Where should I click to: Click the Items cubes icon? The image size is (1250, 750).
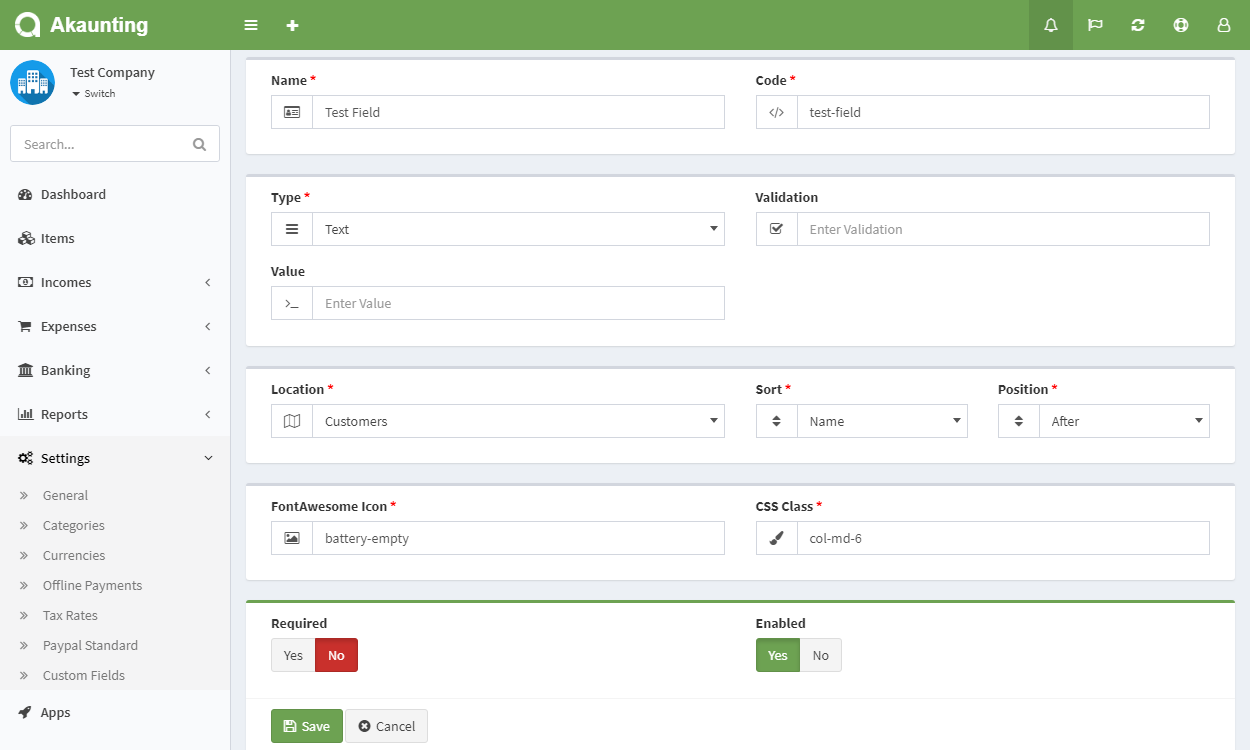[x=26, y=238]
